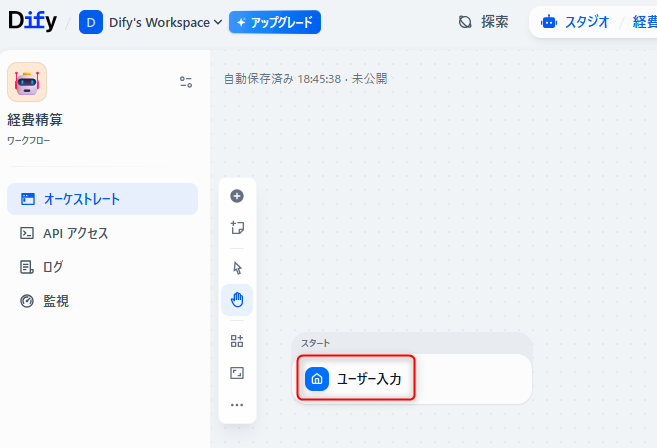
Task: Click the blue D workspace avatar
Action: (91, 22)
